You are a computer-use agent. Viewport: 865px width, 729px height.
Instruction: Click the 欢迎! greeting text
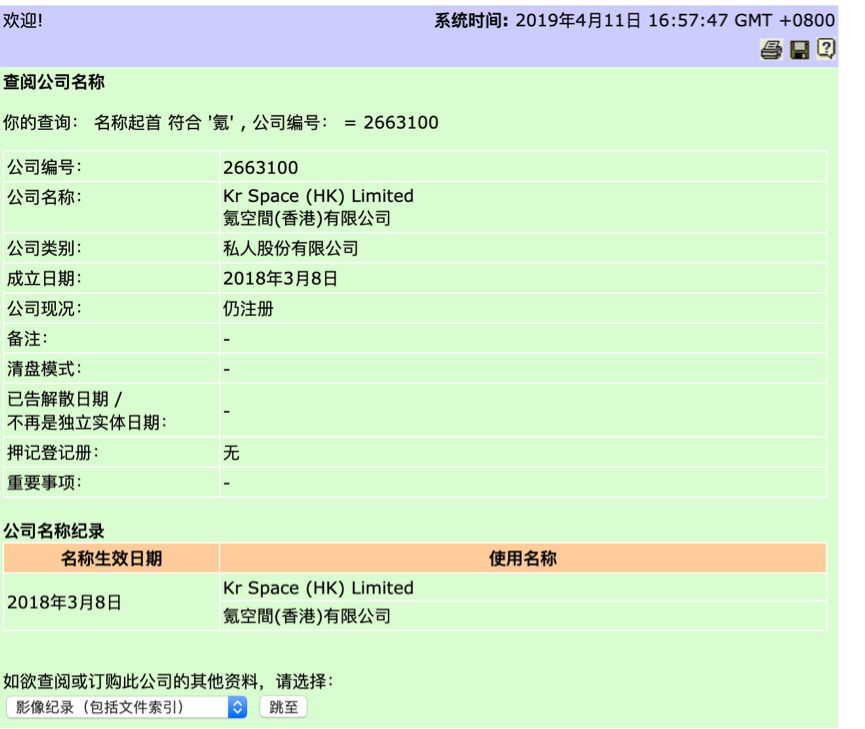23,20
